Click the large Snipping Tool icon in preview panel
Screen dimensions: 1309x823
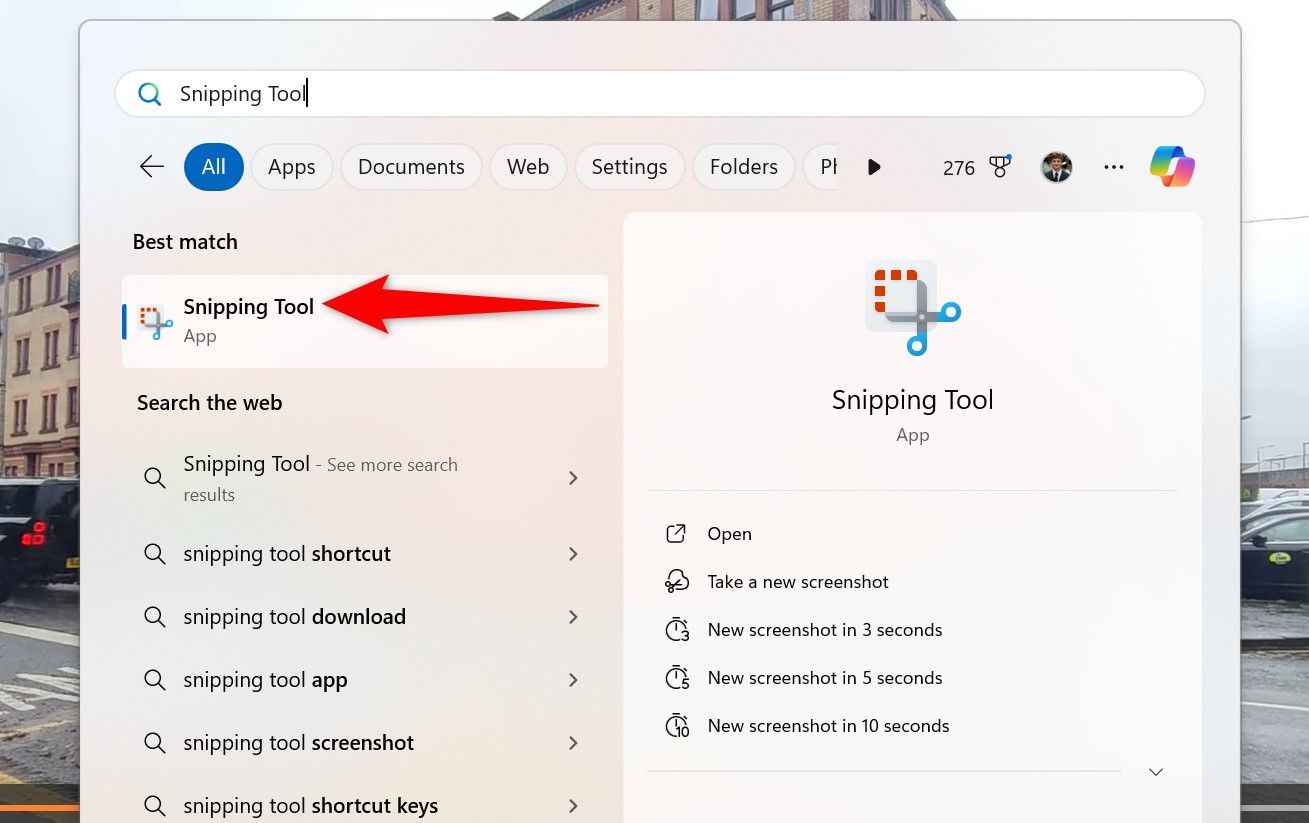coord(911,307)
